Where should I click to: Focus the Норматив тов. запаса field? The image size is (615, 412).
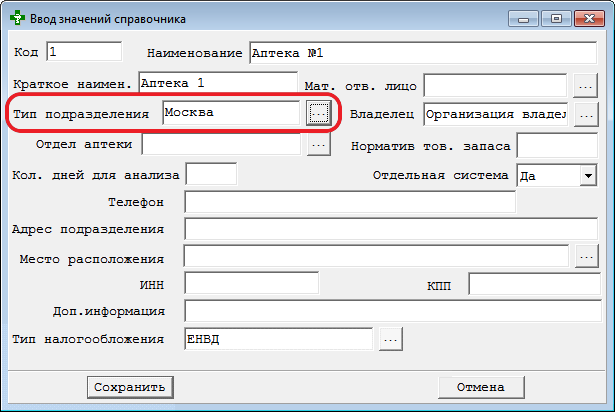[x=557, y=146]
